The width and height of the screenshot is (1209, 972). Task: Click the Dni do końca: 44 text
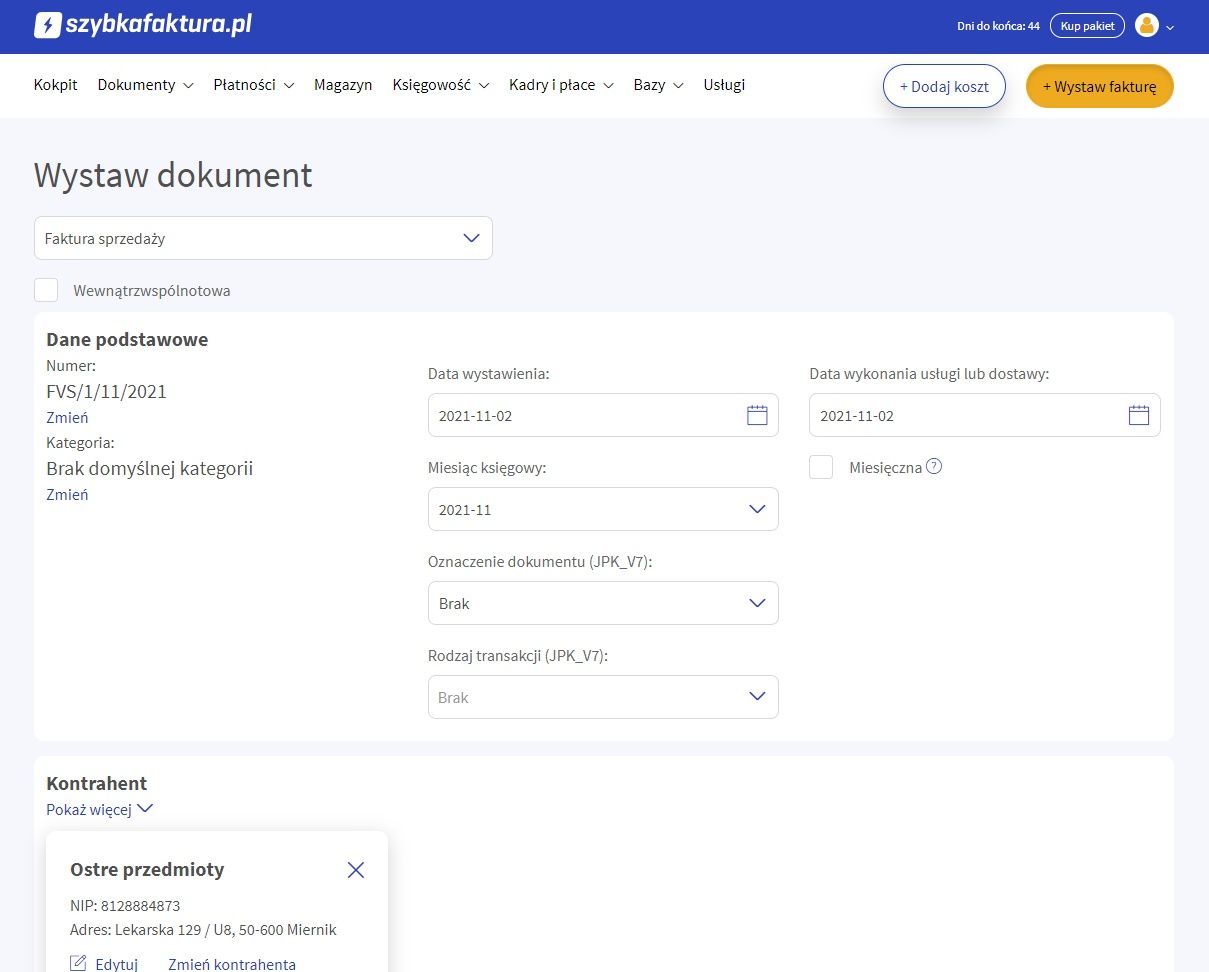coord(998,26)
